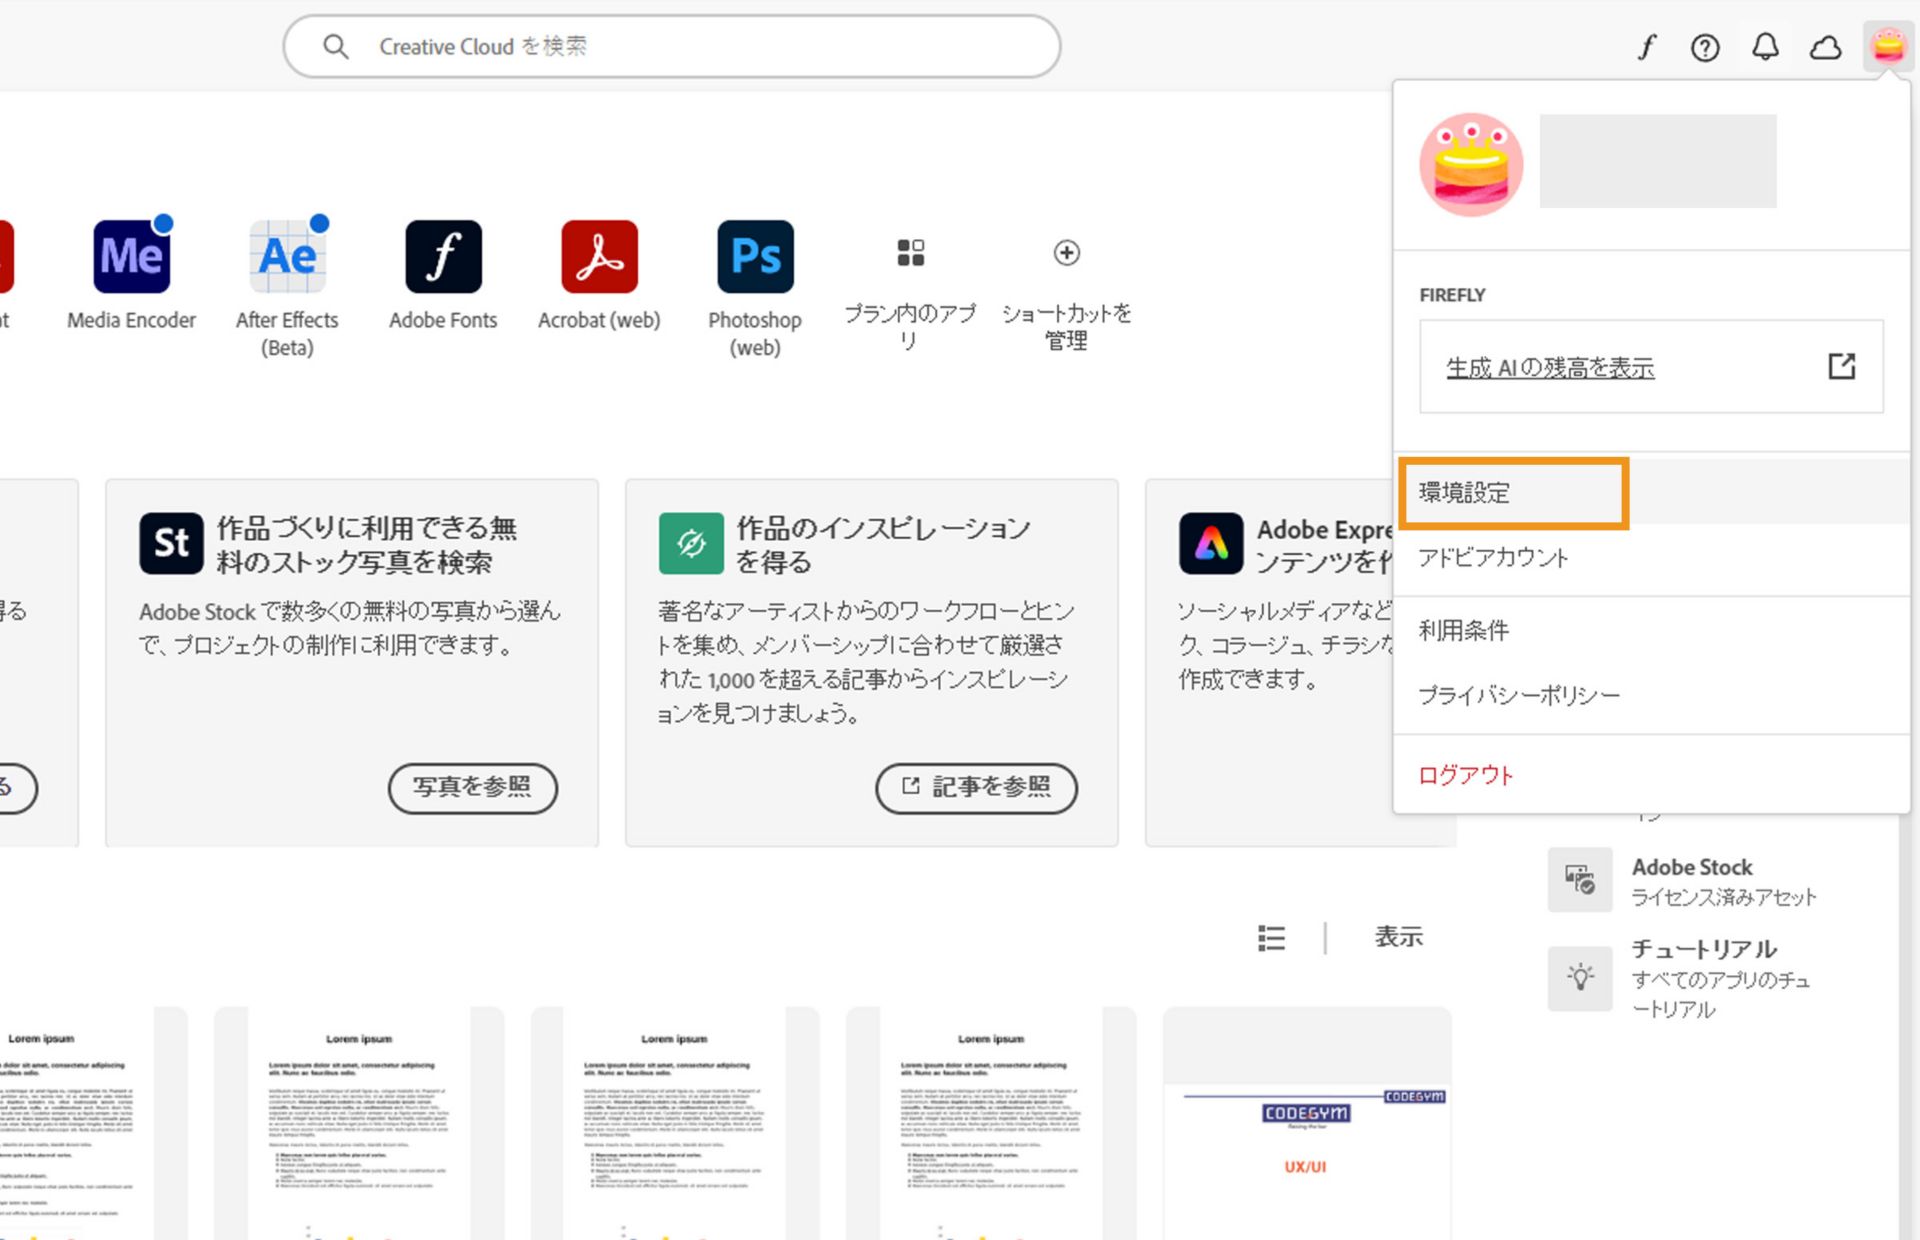Open the help question mark icon
1920x1240 pixels.
[x=1705, y=47]
